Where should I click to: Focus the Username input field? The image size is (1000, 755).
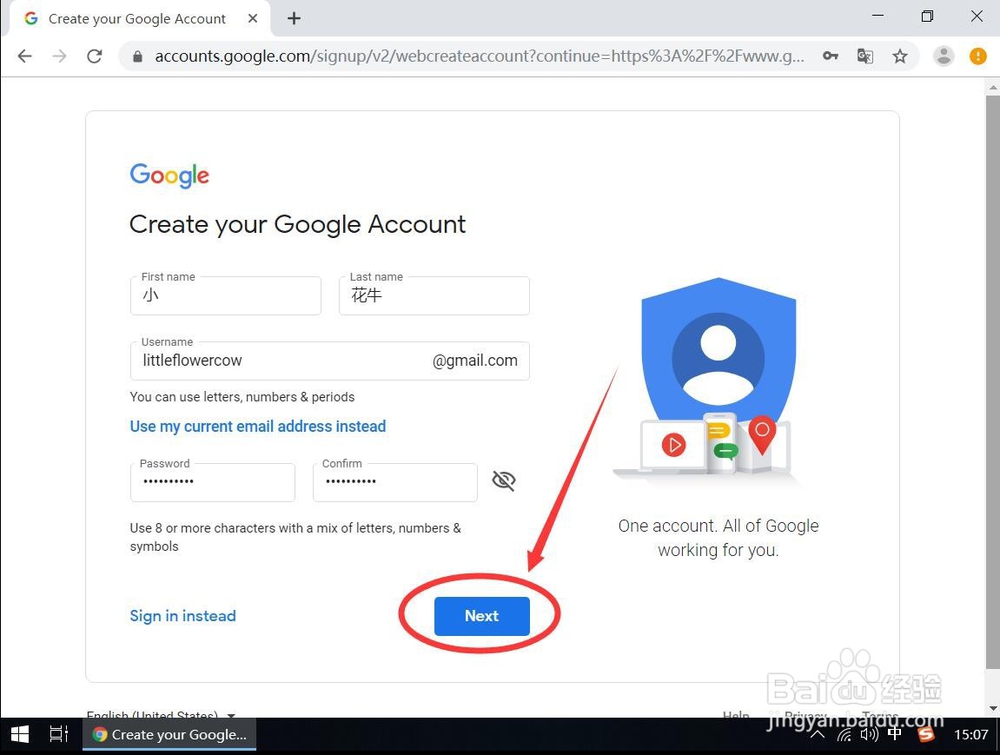pyautogui.click(x=330, y=361)
